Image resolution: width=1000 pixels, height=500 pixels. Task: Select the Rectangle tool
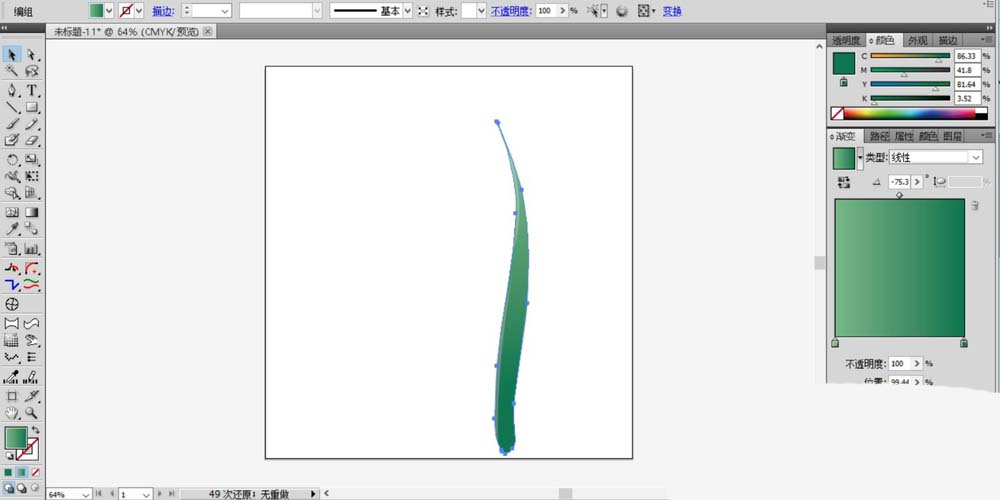[x=32, y=107]
